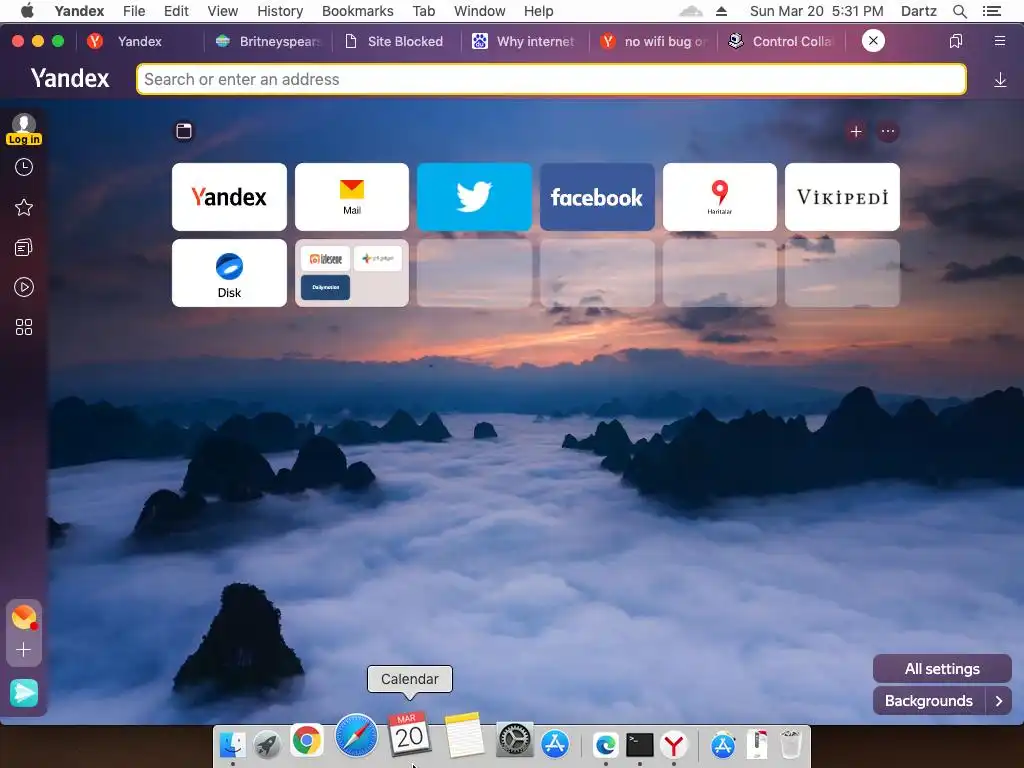Open History clock icon in sidebar
The image size is (1024, 768).
24,168
